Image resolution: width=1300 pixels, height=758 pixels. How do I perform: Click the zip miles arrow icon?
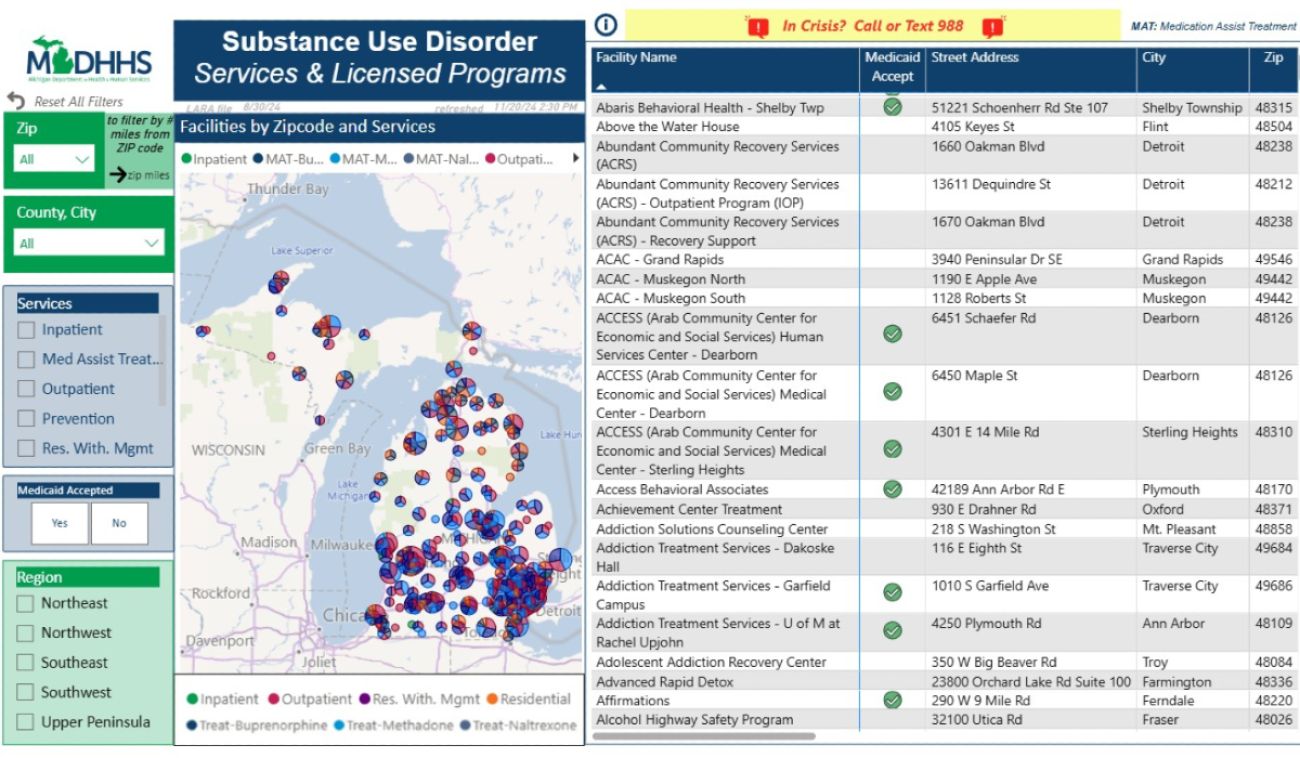click(117, 175)
